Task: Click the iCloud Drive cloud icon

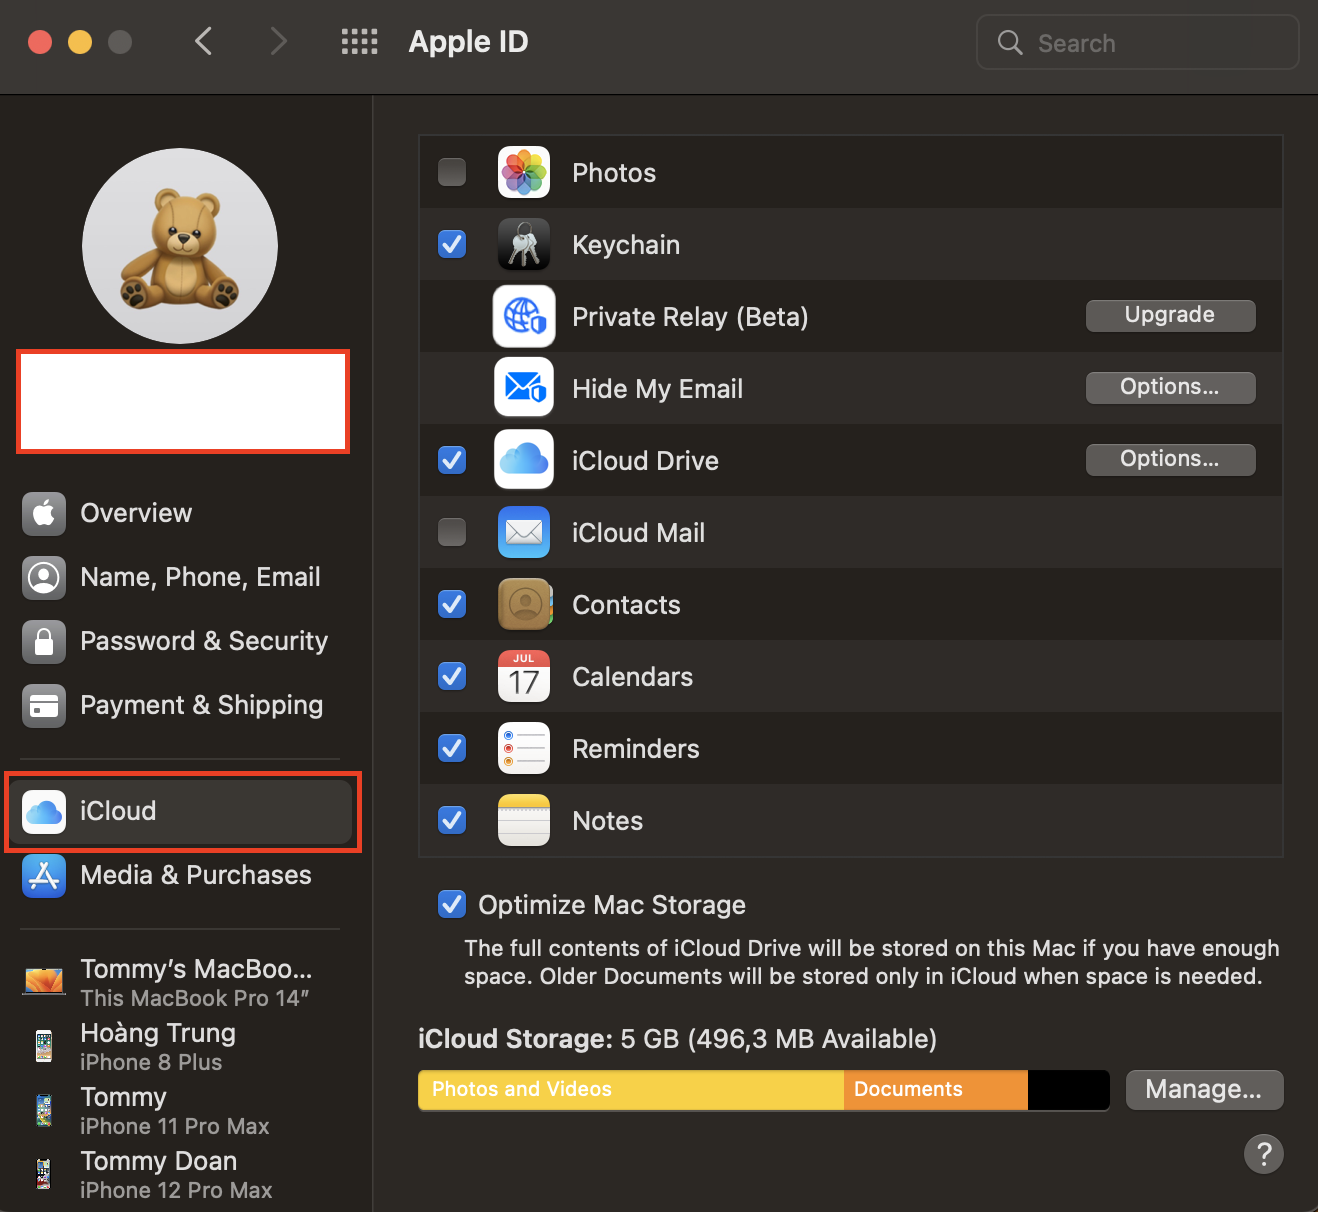Action: point(524,460)
